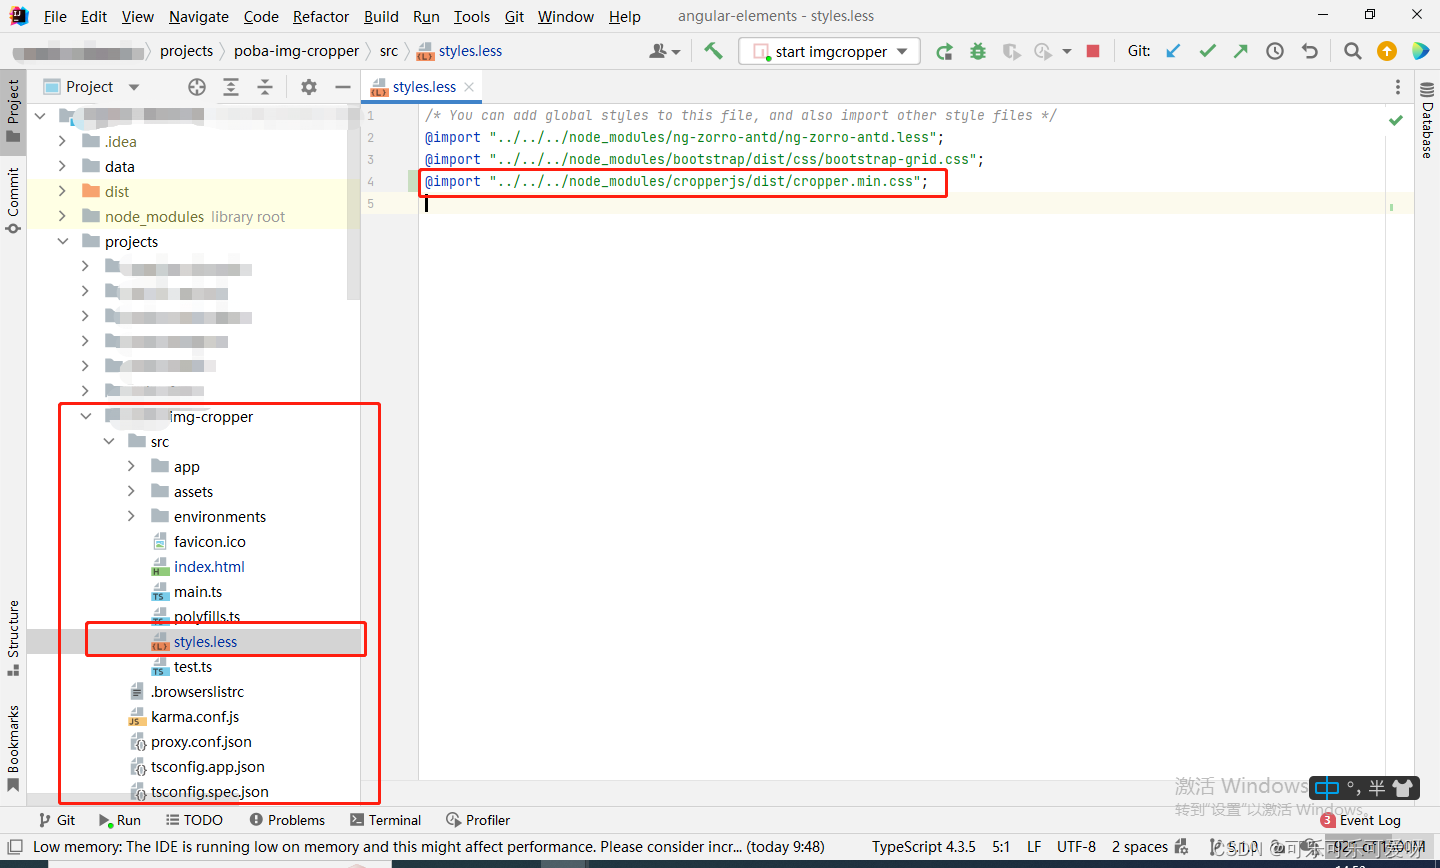Open Commit tool window on sidebar
Image resolution: width=1440 pixels, height=868 pixels.
tap(13, 200)
